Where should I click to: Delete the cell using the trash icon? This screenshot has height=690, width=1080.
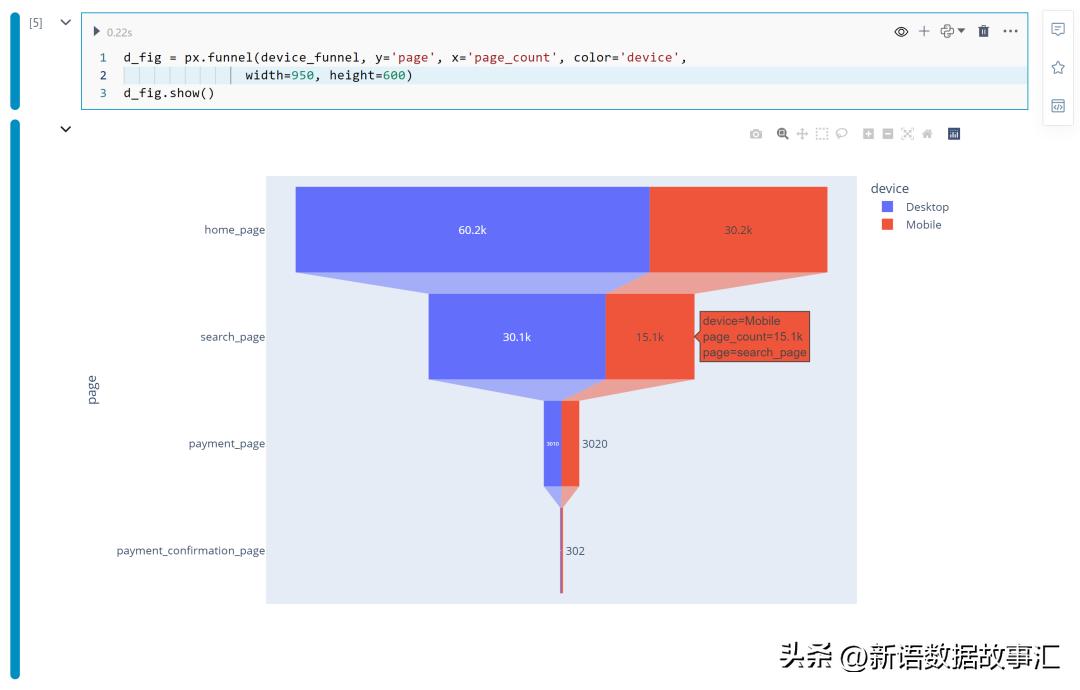coord(982,31)
